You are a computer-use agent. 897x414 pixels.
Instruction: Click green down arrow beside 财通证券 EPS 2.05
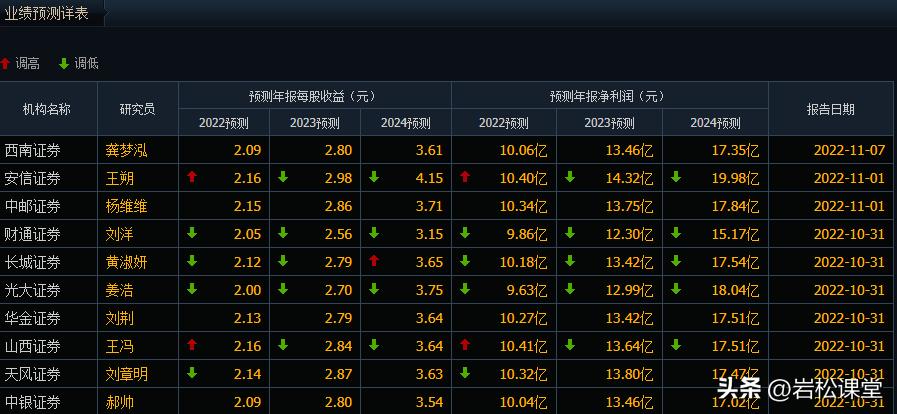[x=192, y=233]
